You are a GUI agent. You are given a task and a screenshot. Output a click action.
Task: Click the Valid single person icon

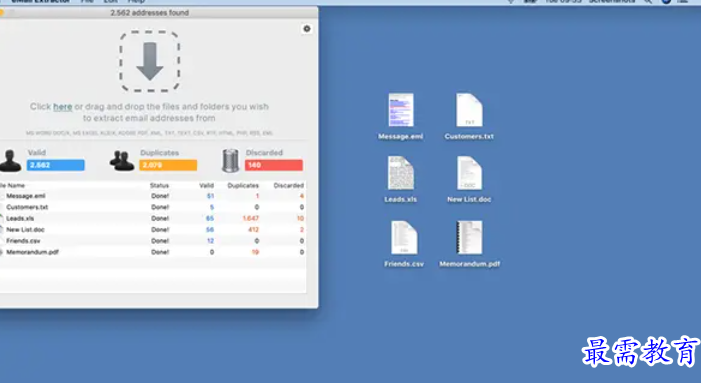(x=11, y=161)
